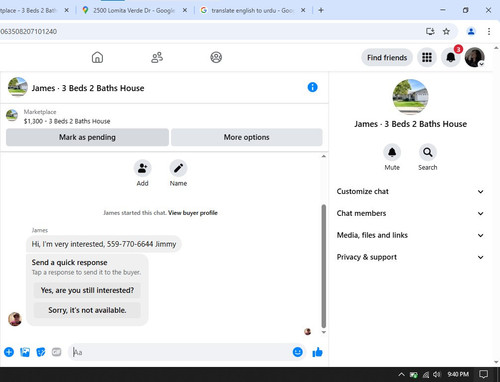Click the listing thumbnail in chat header
Image resolution: width=500 pixels, height=382 pixels.
18,87
